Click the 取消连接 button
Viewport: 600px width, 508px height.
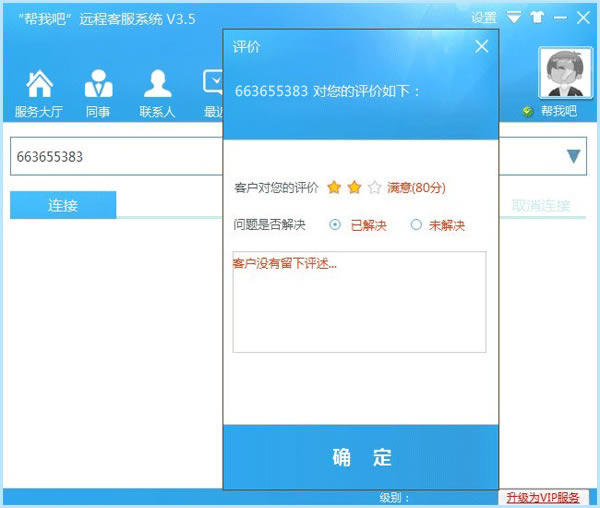(541, 206)
